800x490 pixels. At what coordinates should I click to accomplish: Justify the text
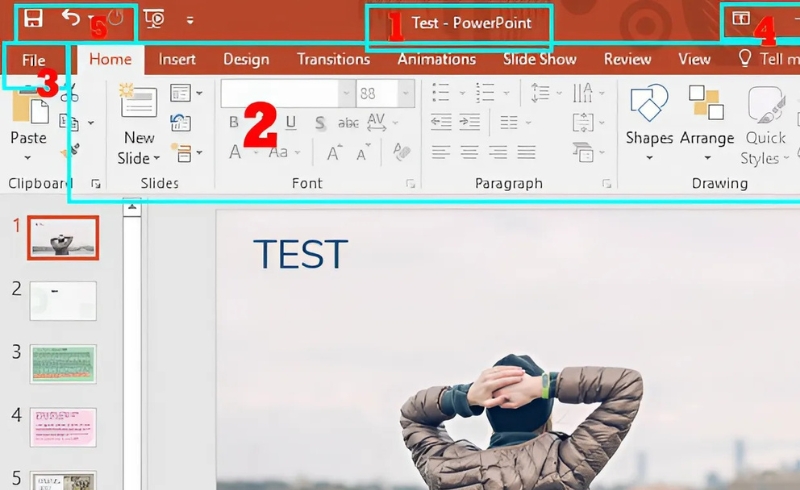point(527,152)
